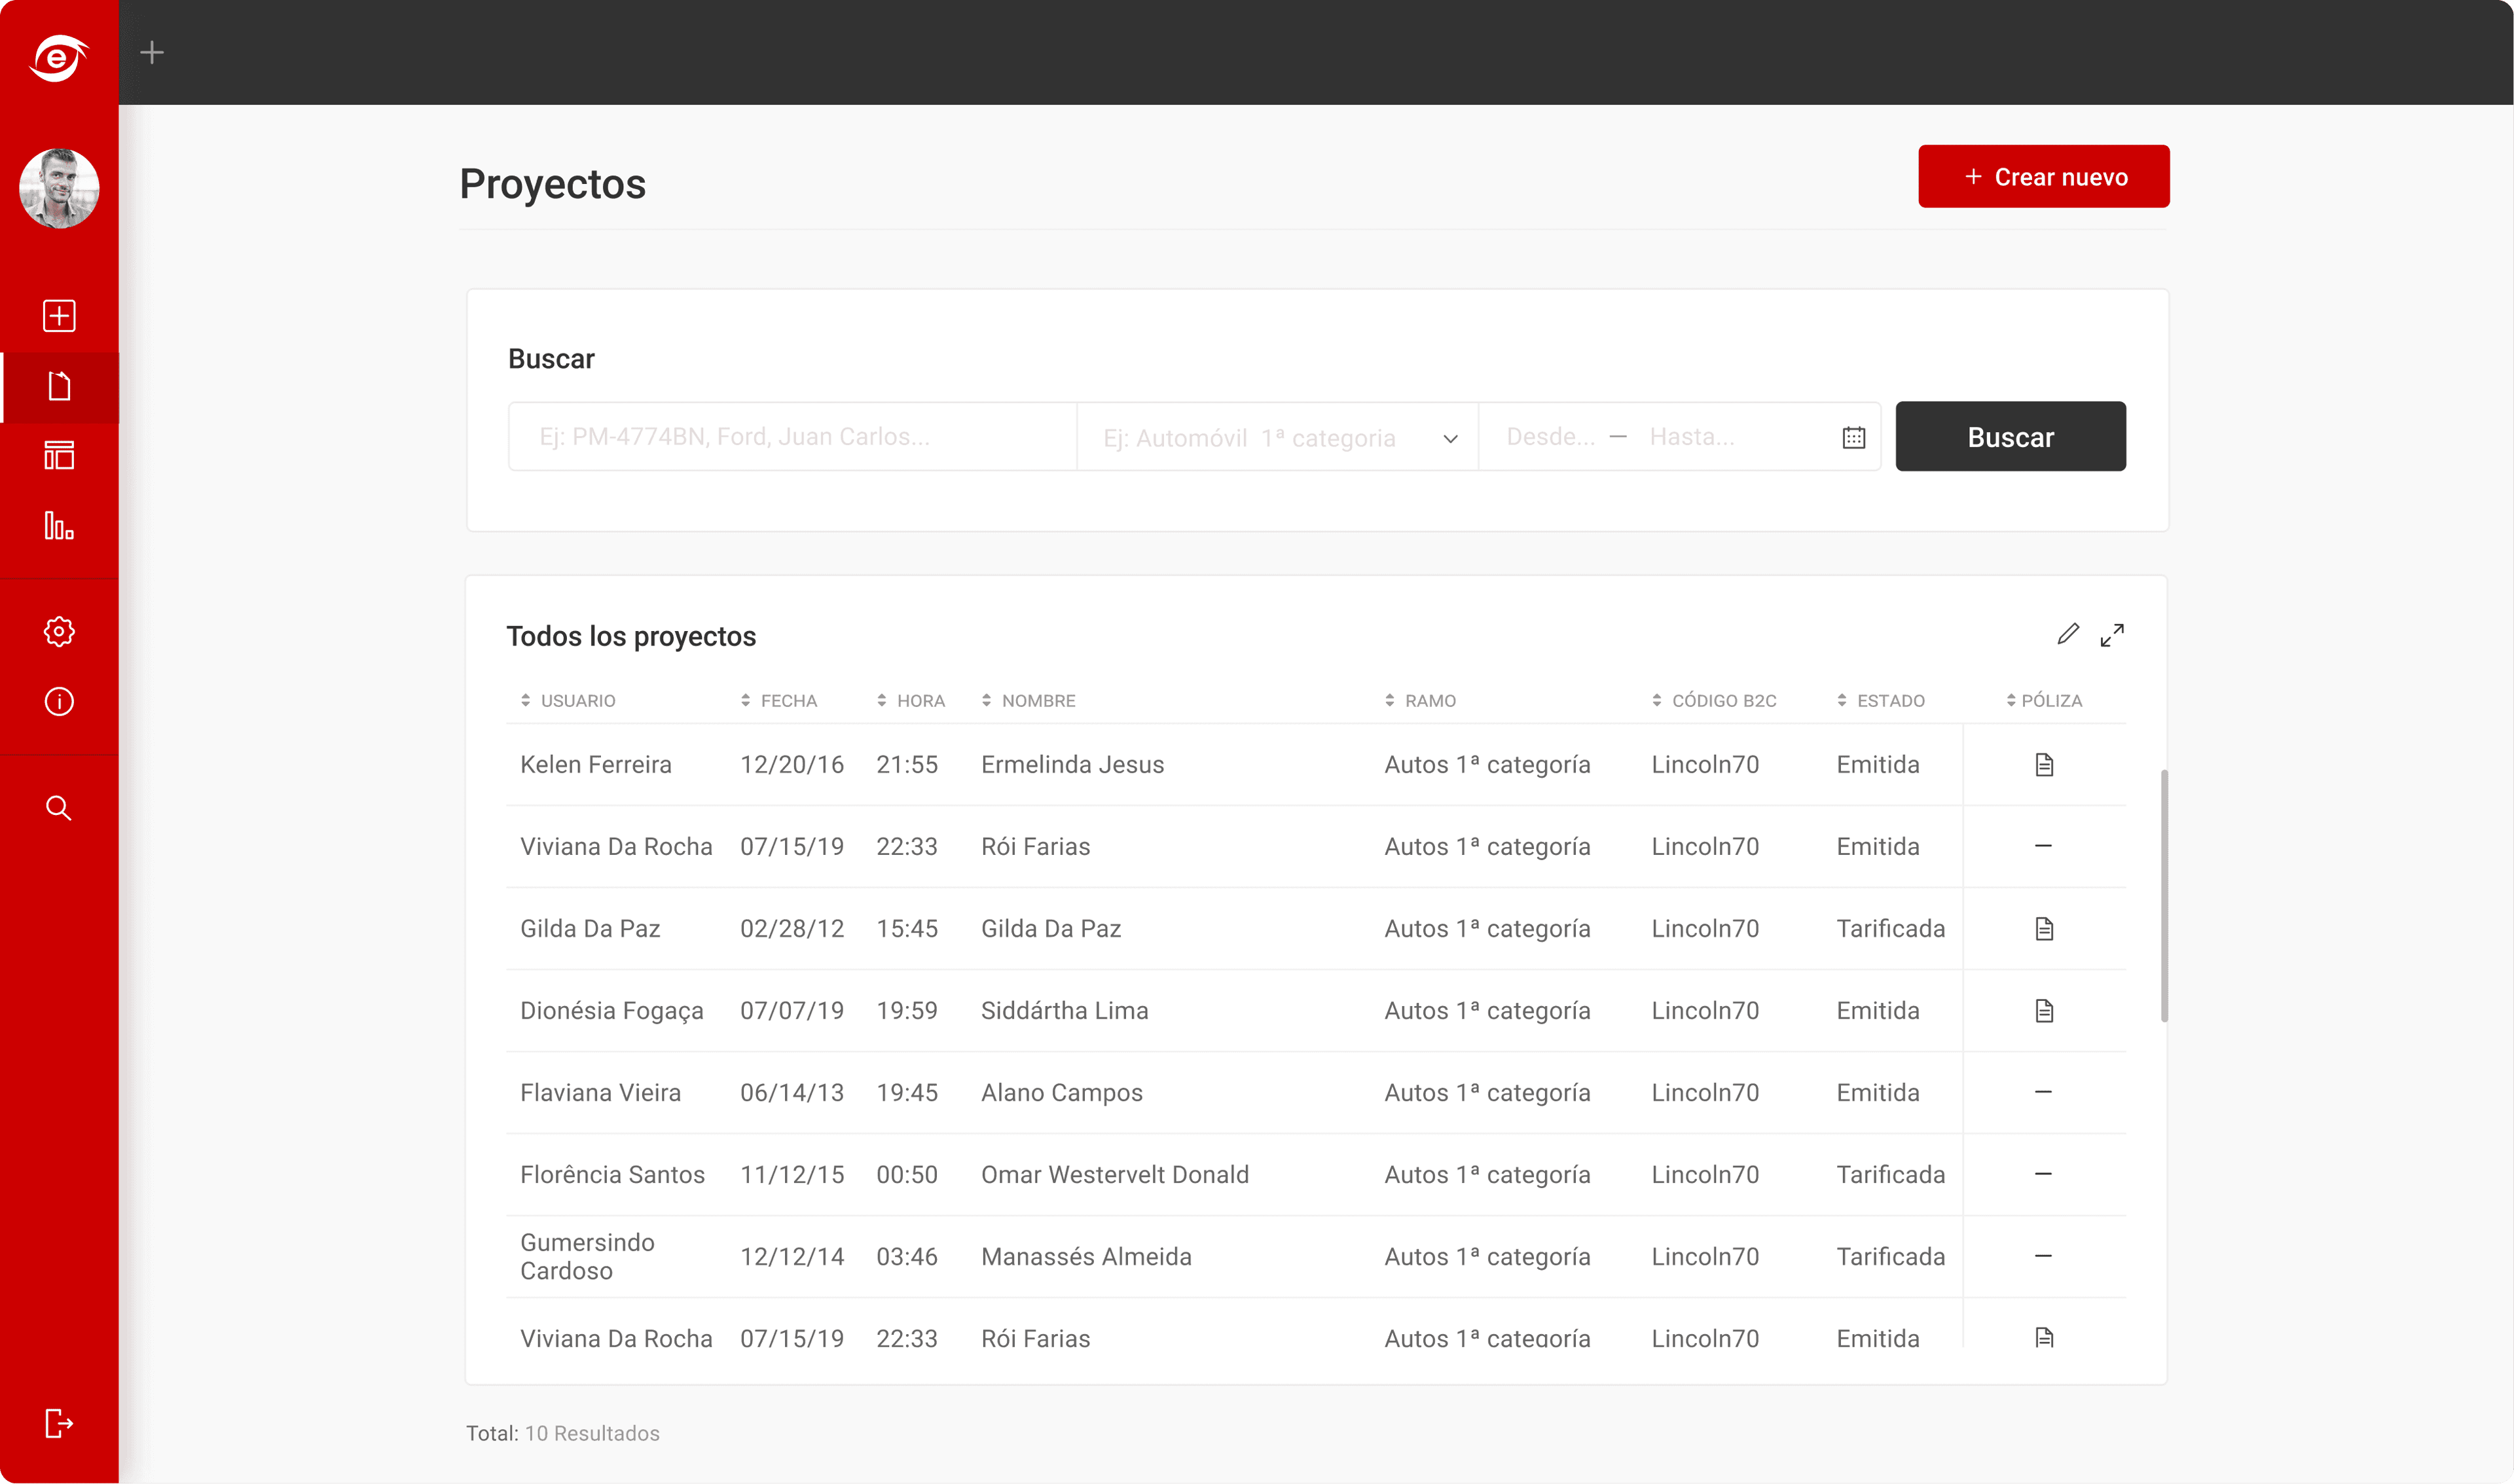Click the add-new plus box sidebar icon
Viewport: 2514px width, 1484px height.
[x=59, y=316]
